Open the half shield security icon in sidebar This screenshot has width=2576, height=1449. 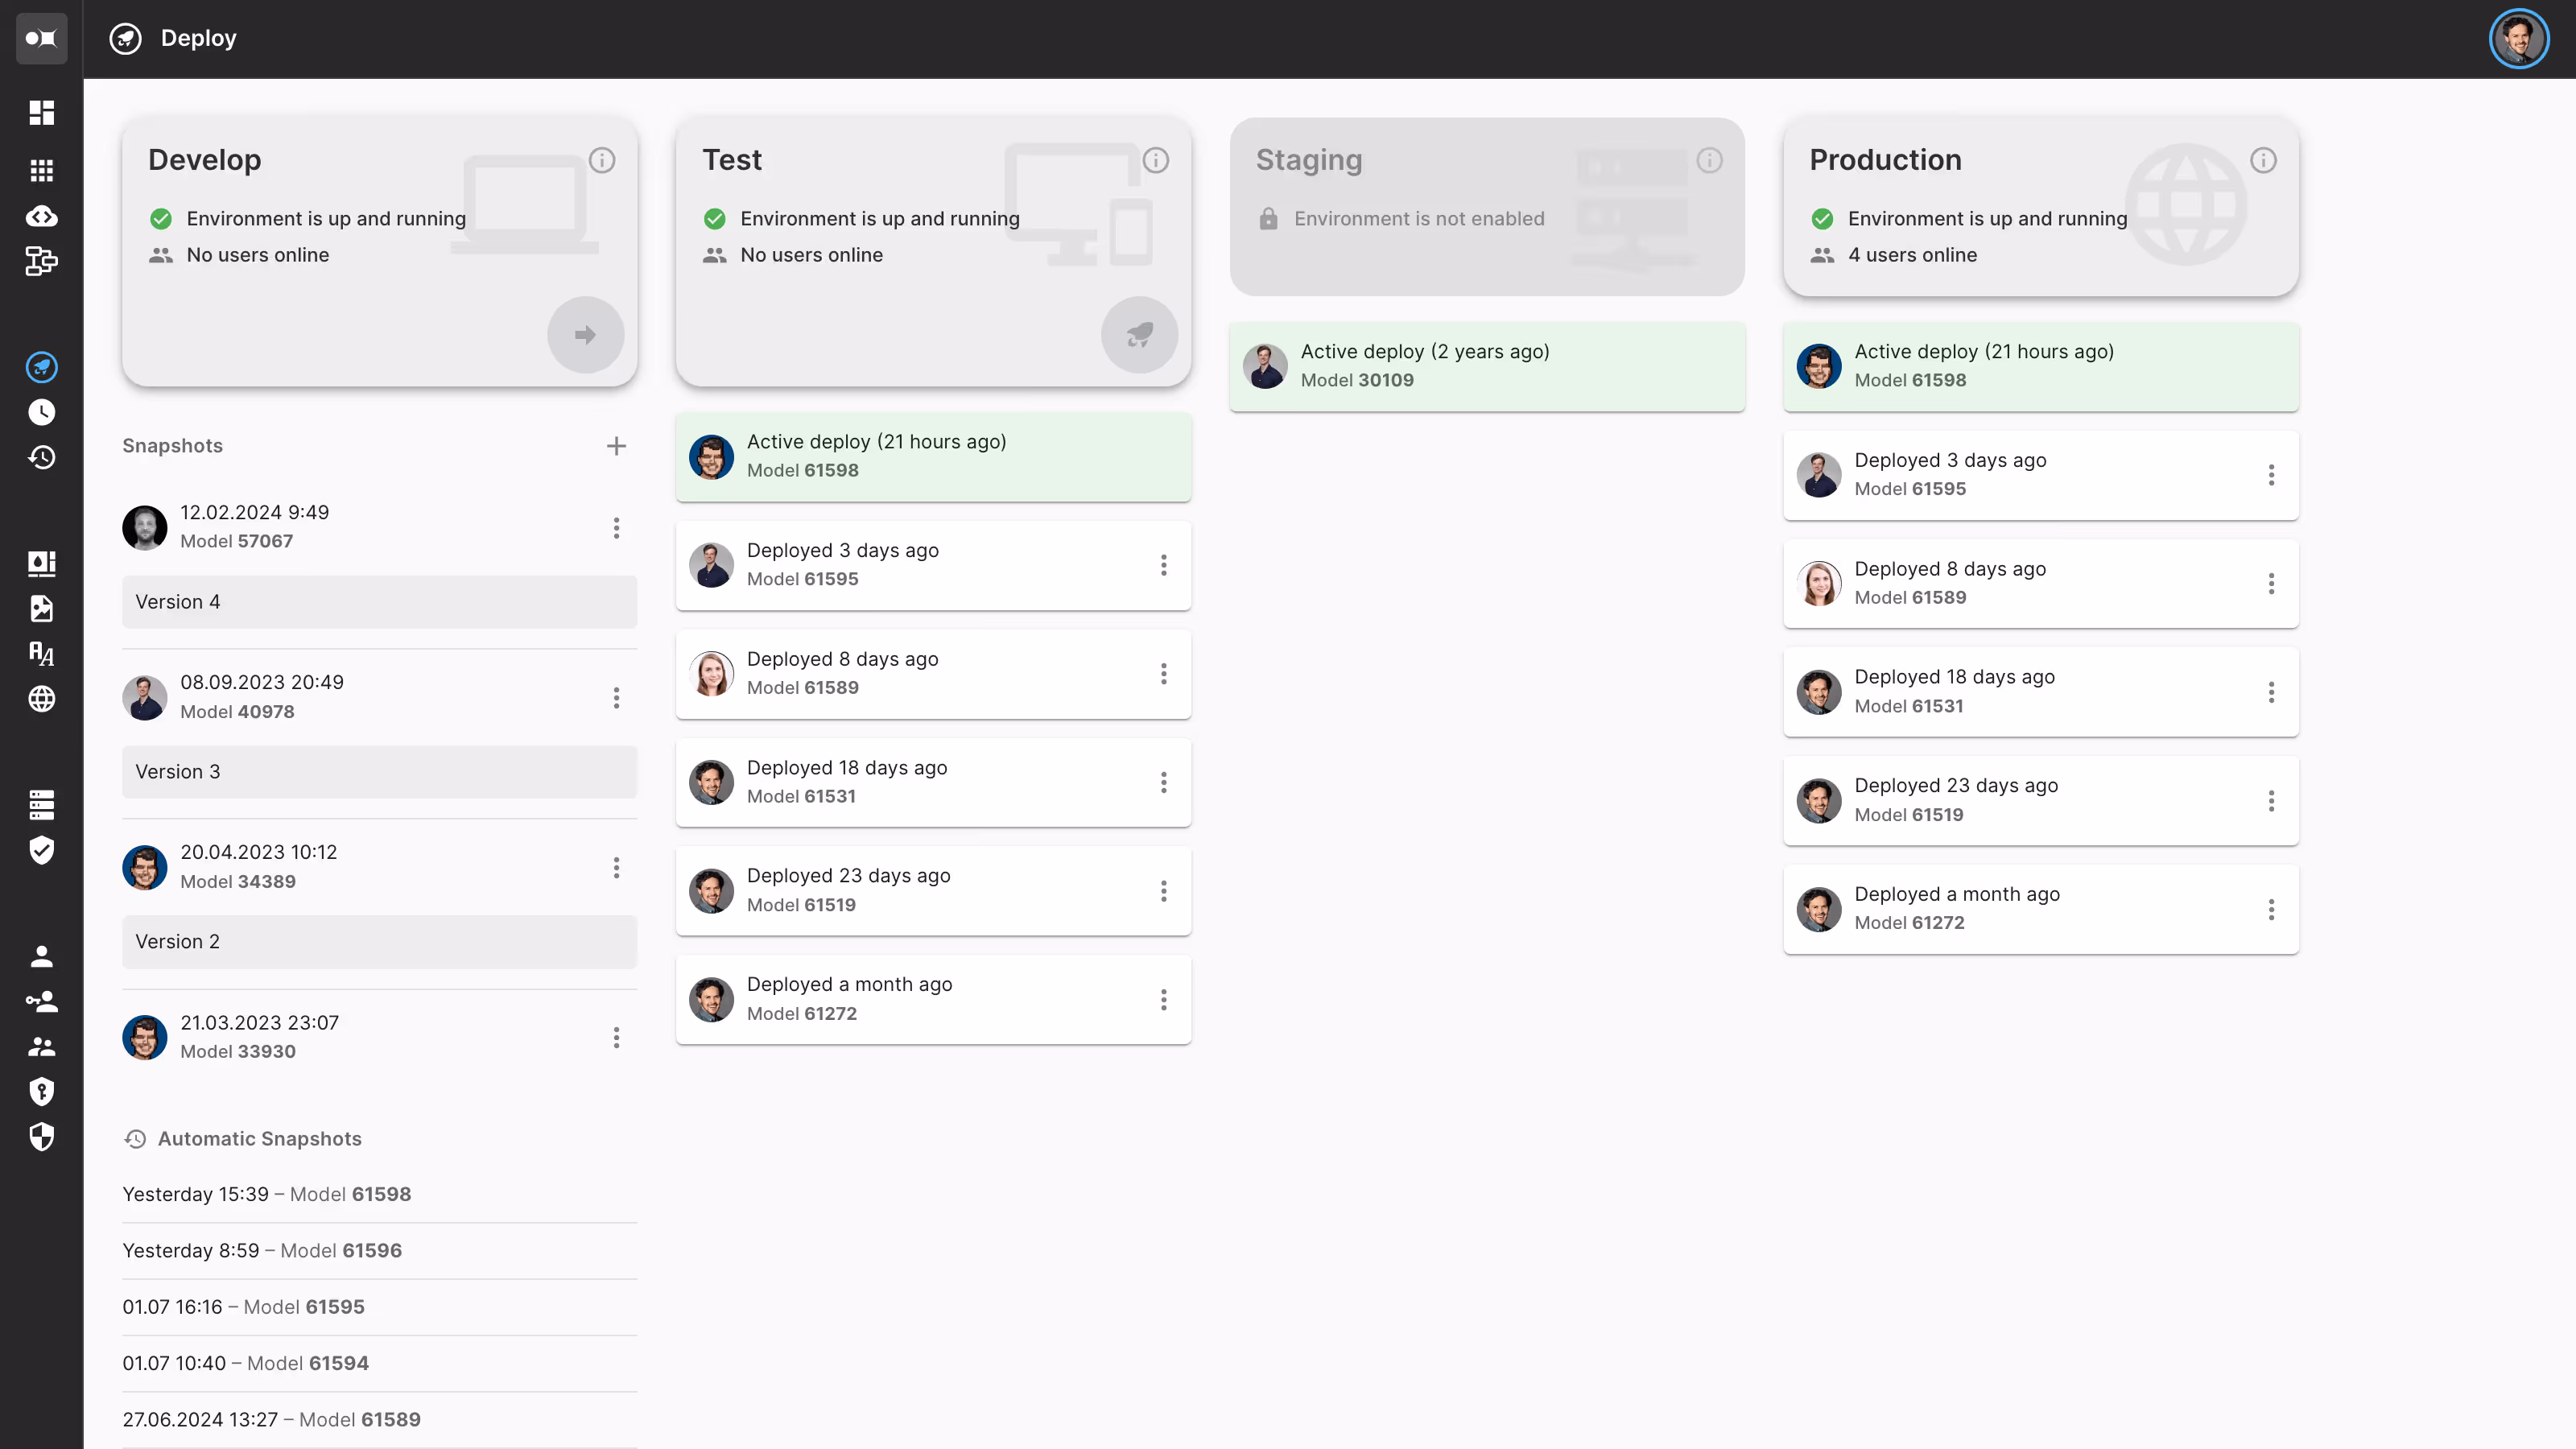click(x=41, y=1137)
